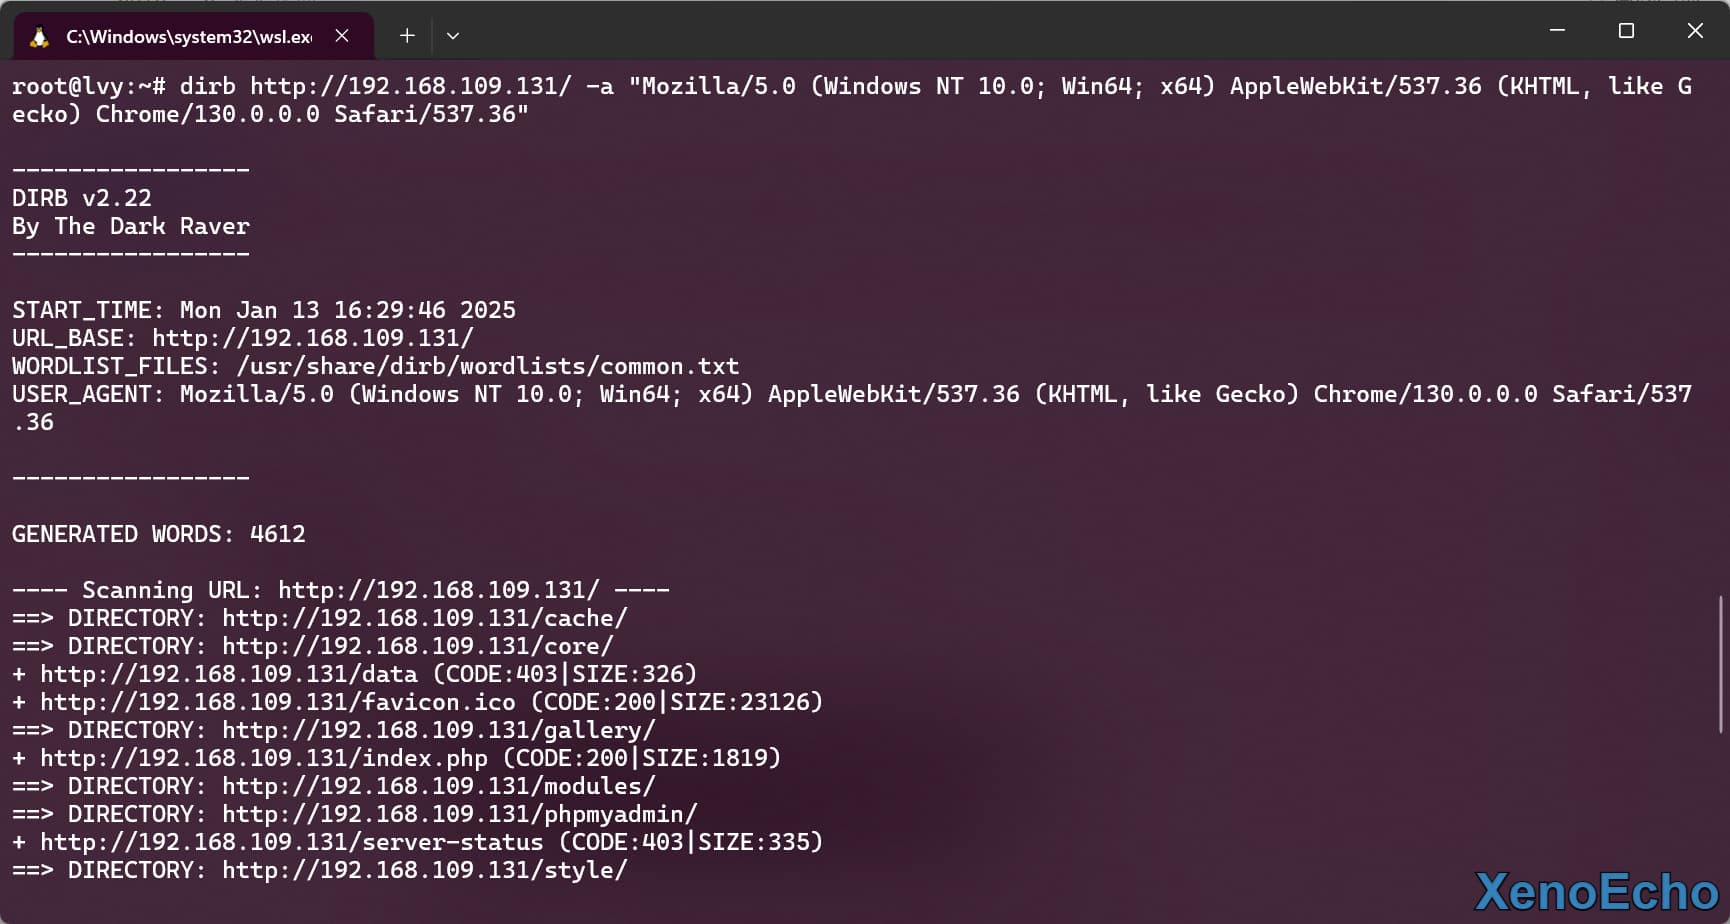The image size is (1730, 924).
Task: Open the /gallery/ directory URL
Action: pyautogui.click(x=438, y=730)
